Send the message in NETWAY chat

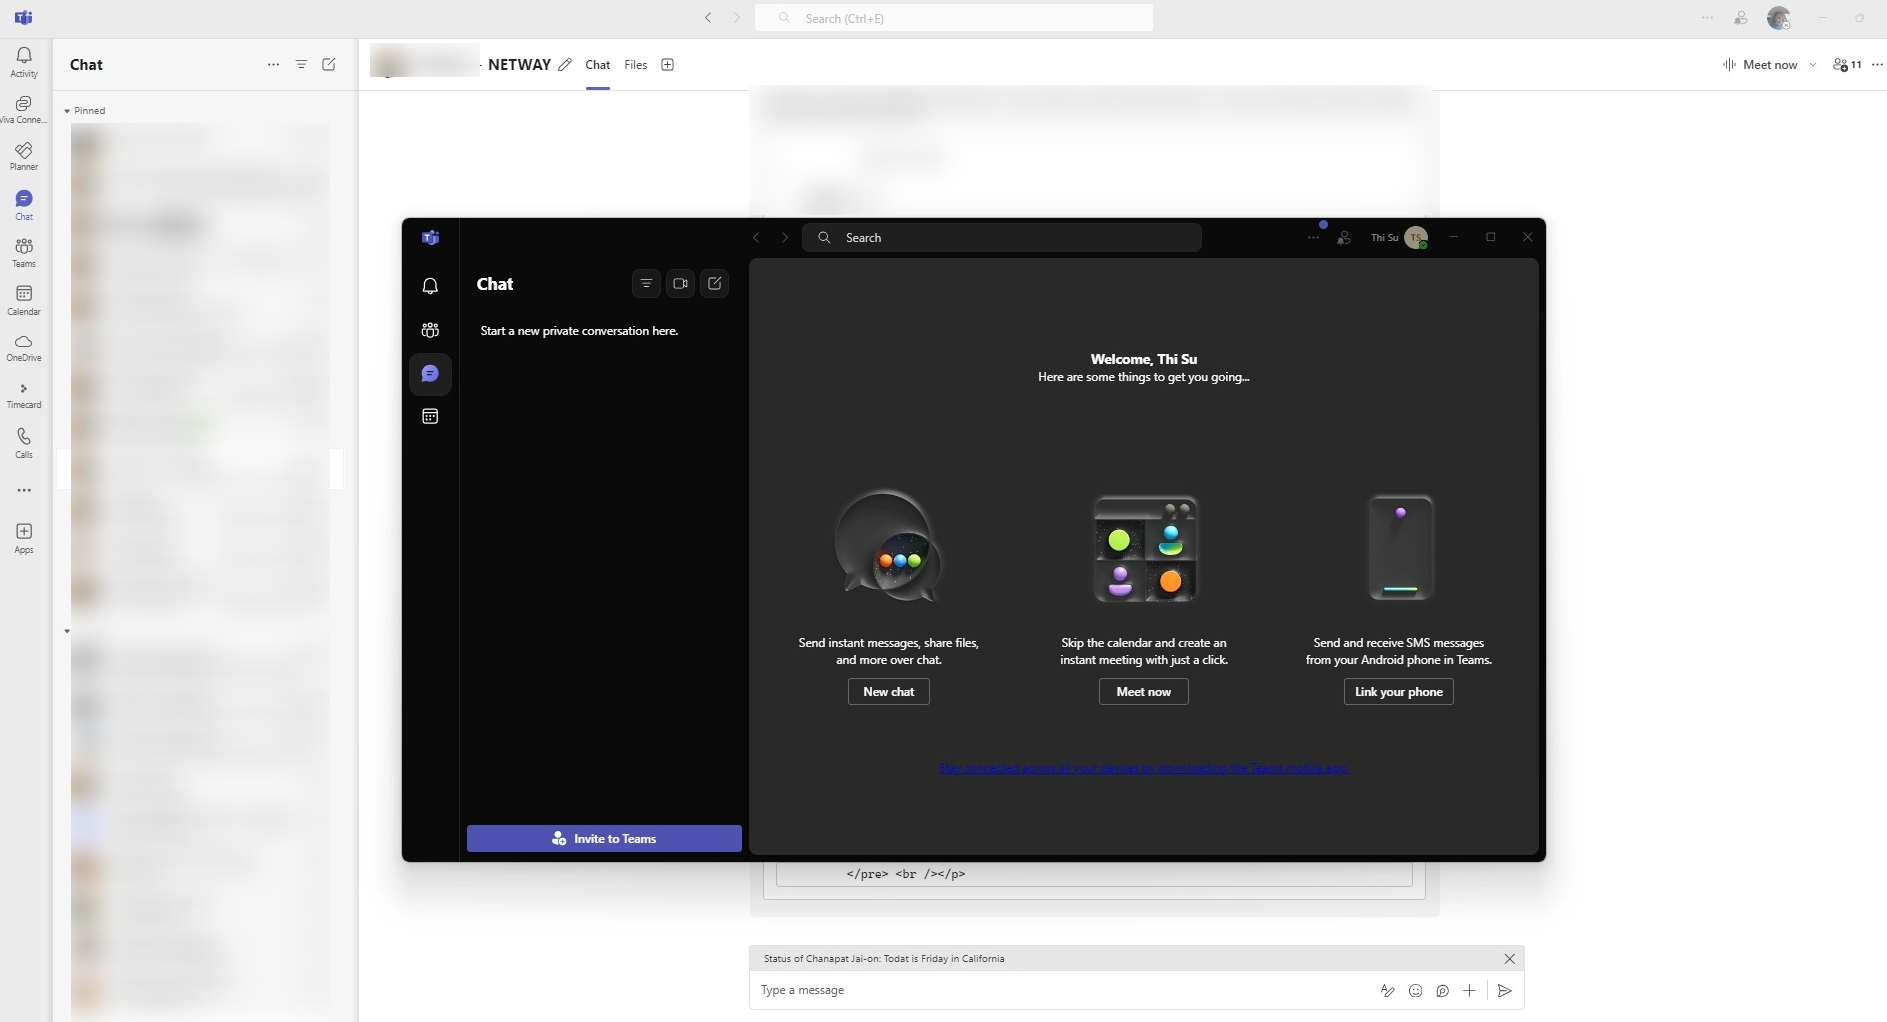[1504, 991]
